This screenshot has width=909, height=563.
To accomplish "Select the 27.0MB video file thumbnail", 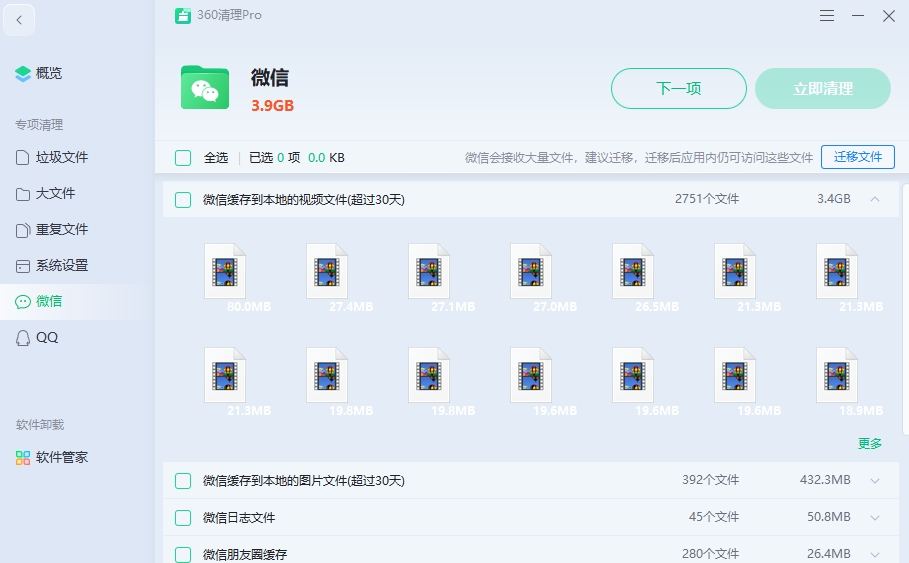I will tap(531, 271).
